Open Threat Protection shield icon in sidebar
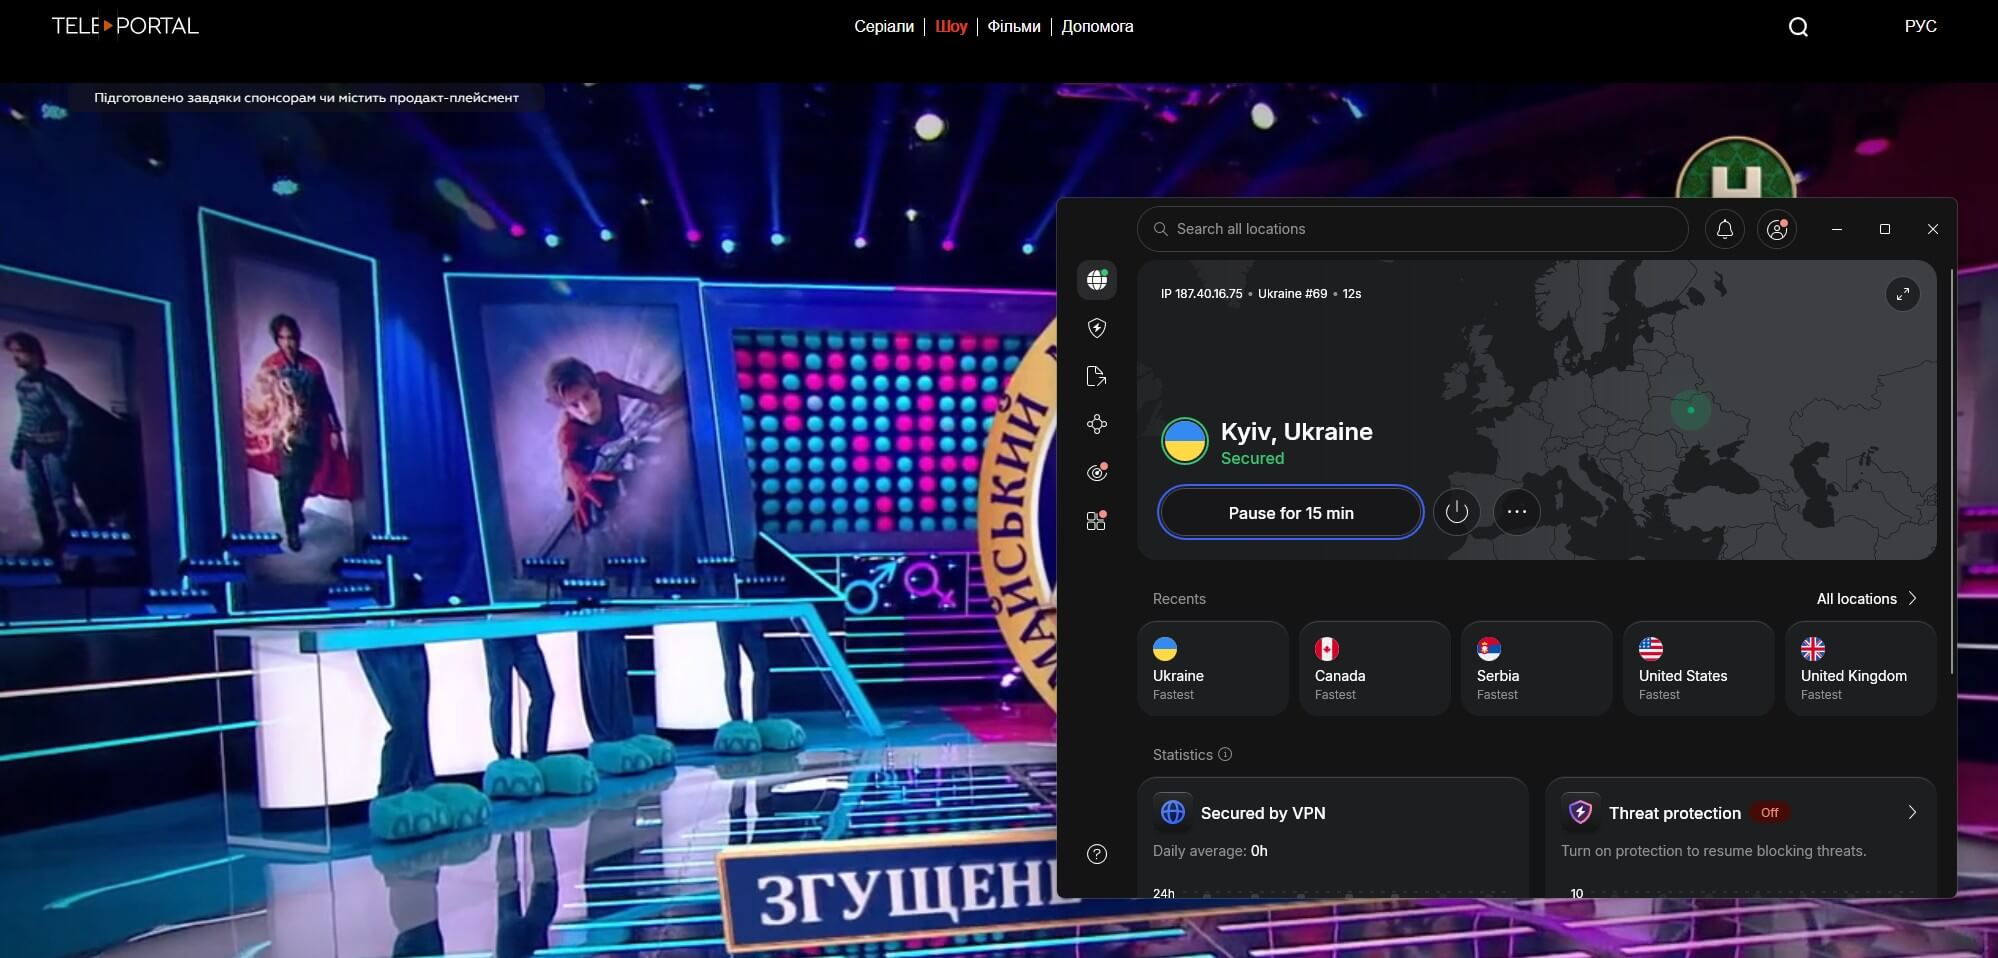 1097,328
